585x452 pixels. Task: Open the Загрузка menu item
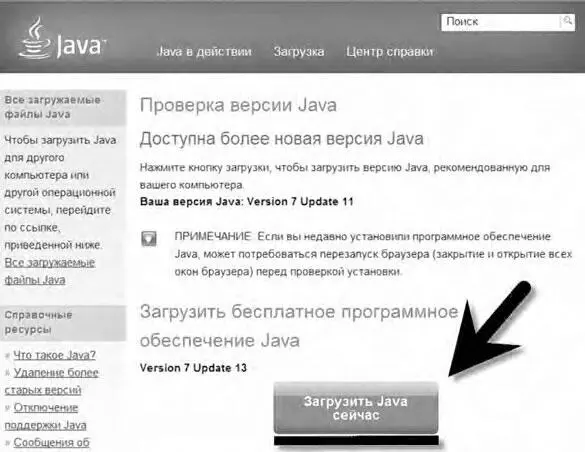pyautogui.click(x=298, y=51)
